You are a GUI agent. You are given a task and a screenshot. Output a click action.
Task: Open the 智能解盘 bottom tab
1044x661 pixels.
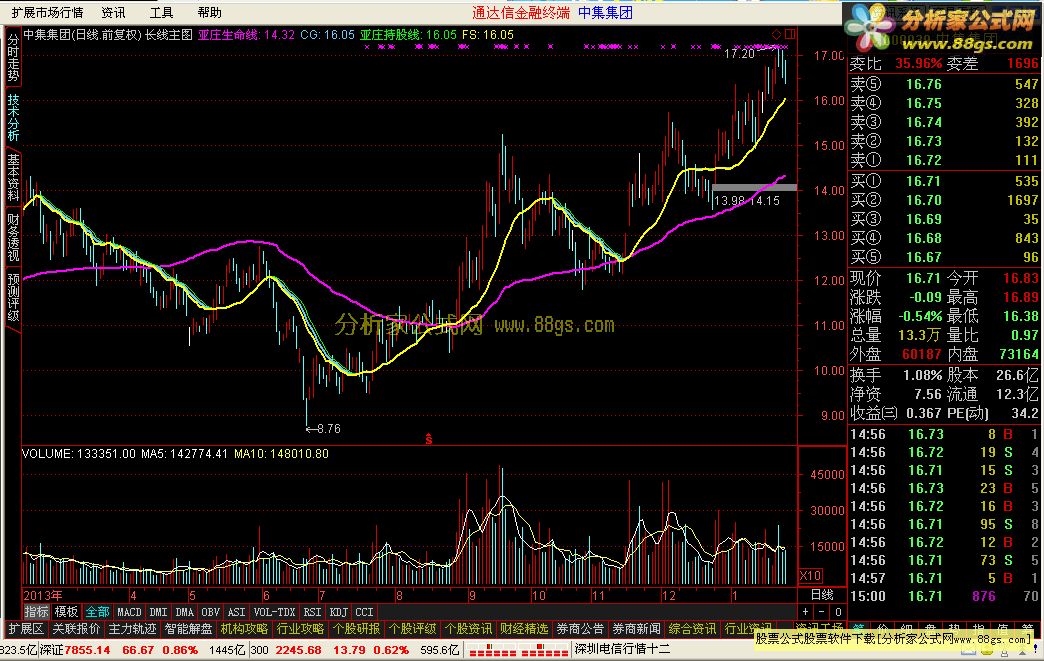coord(188,628)
